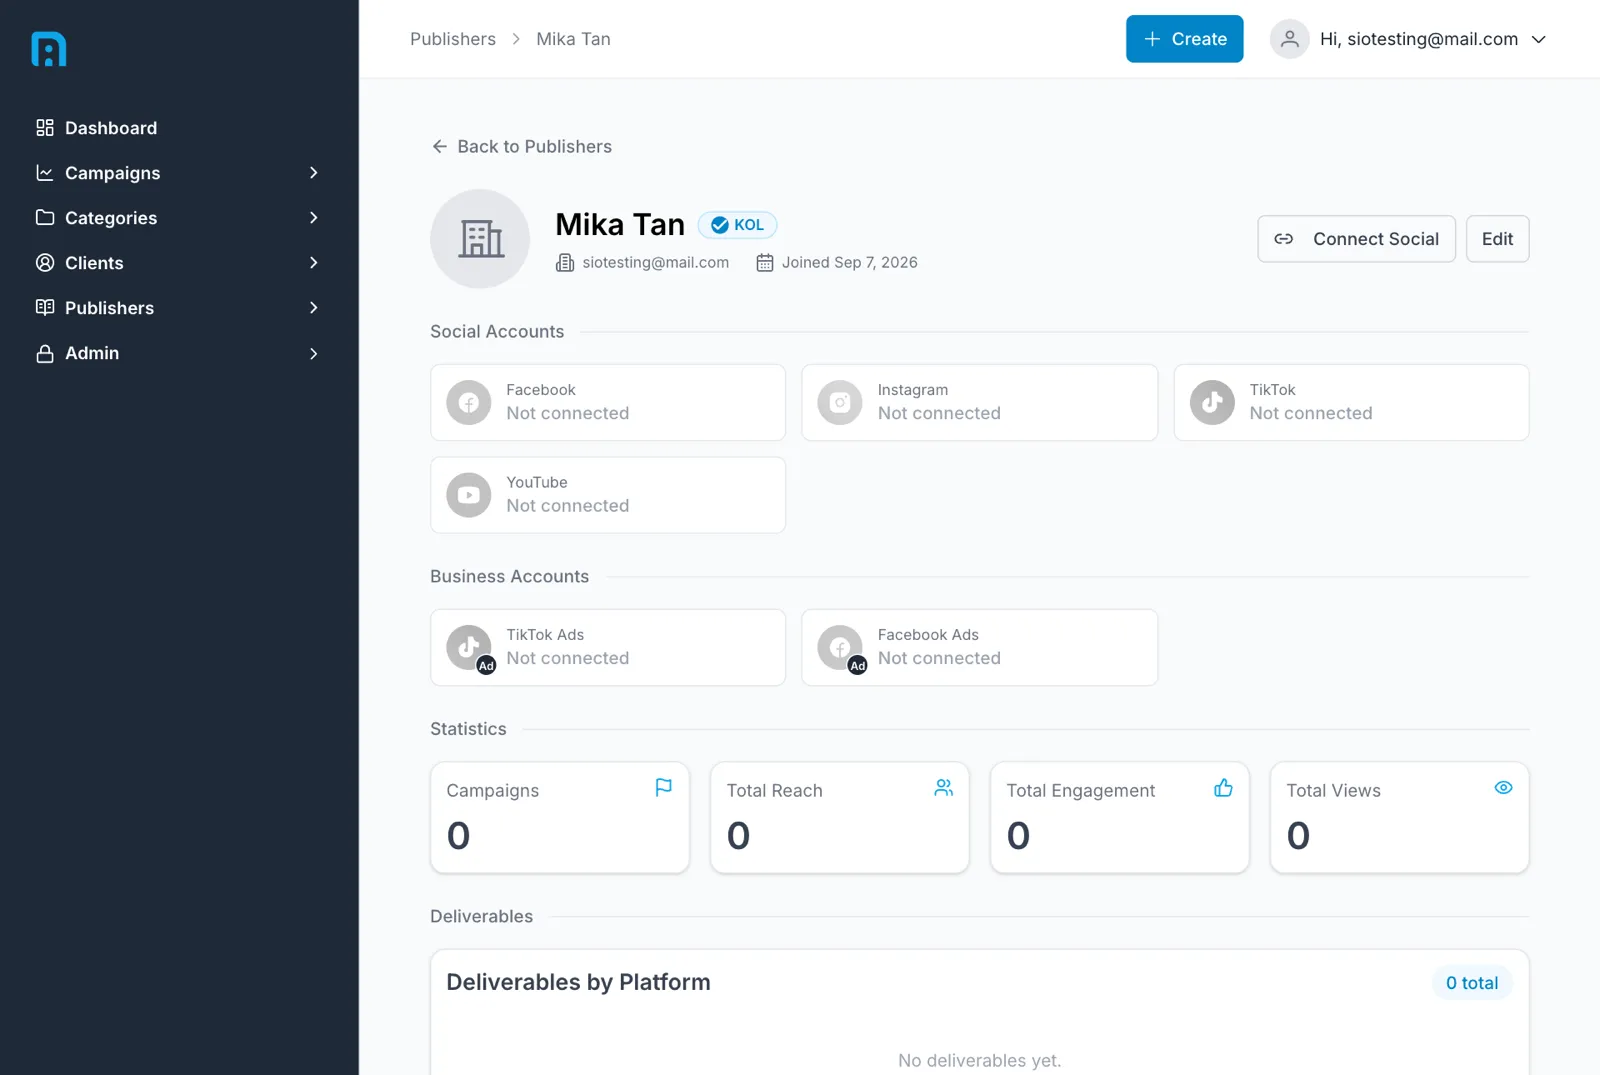
Task: Click the YouTube social account icon
Action: [469, 495]
